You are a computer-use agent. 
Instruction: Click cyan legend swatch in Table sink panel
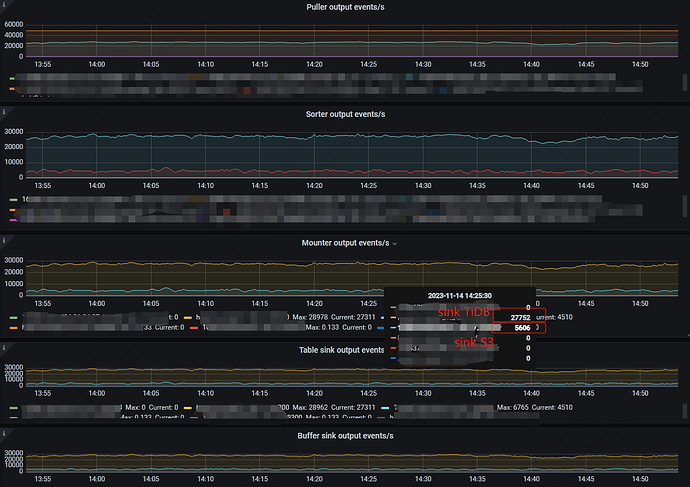tap(385, 408)
